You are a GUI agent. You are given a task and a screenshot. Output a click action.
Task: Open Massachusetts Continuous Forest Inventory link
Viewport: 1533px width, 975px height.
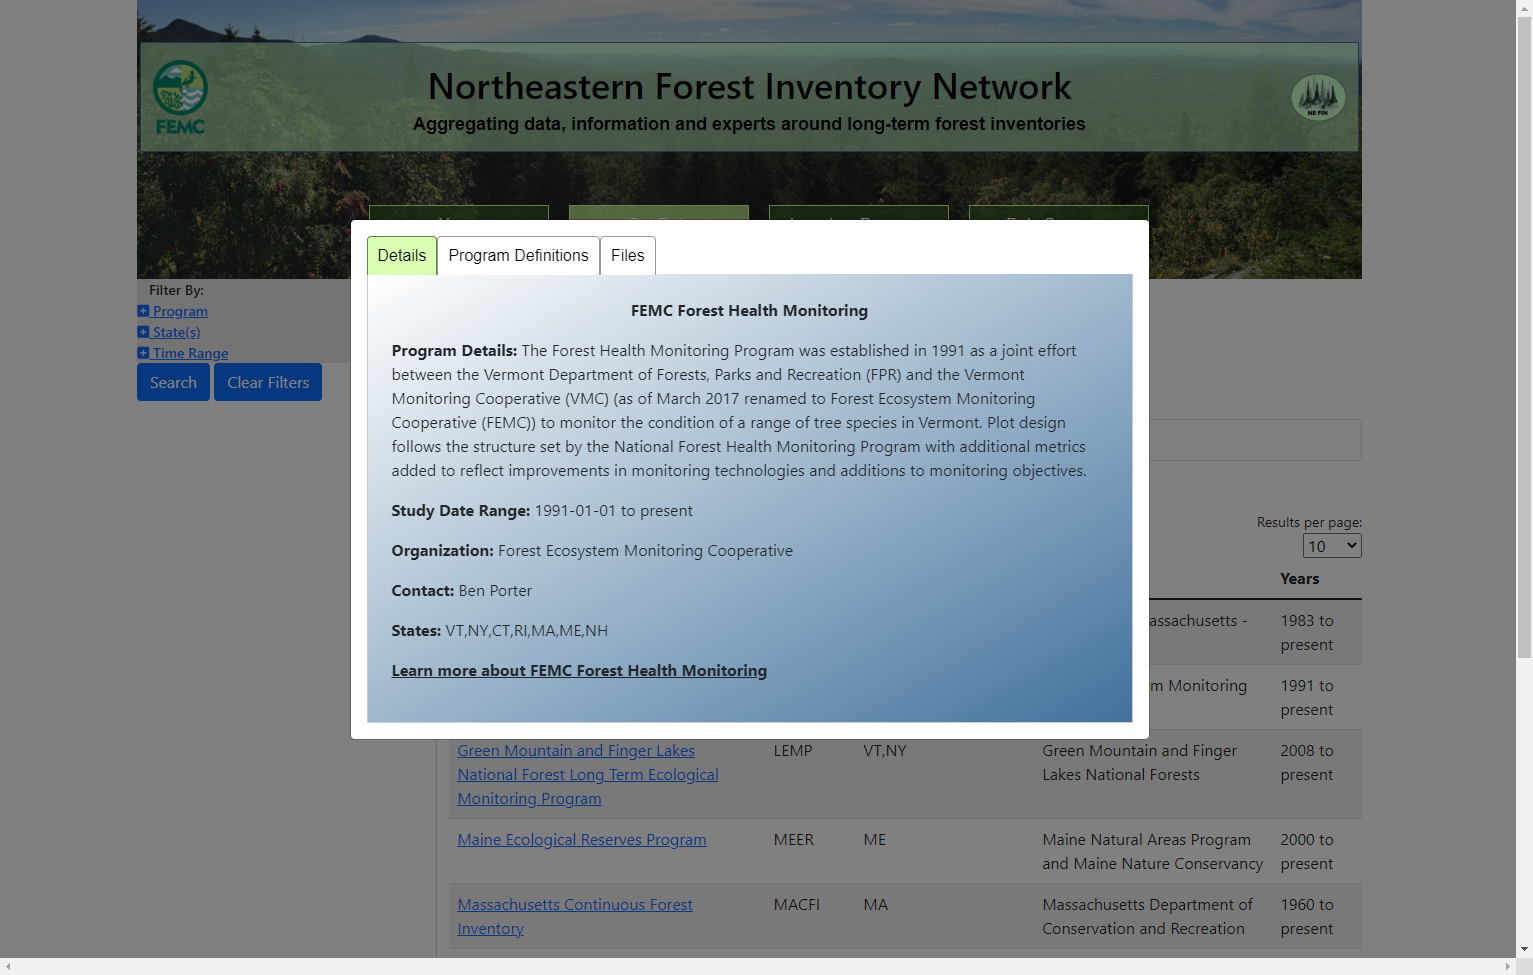coord(575,917)
